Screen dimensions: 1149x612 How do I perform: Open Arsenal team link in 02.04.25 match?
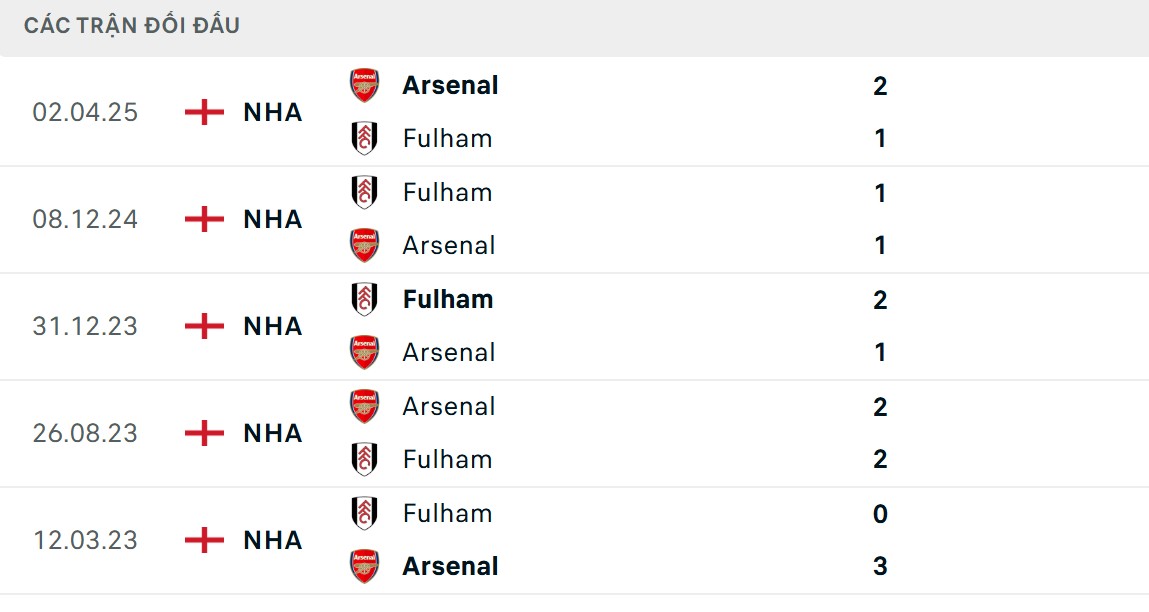point(450,85)
